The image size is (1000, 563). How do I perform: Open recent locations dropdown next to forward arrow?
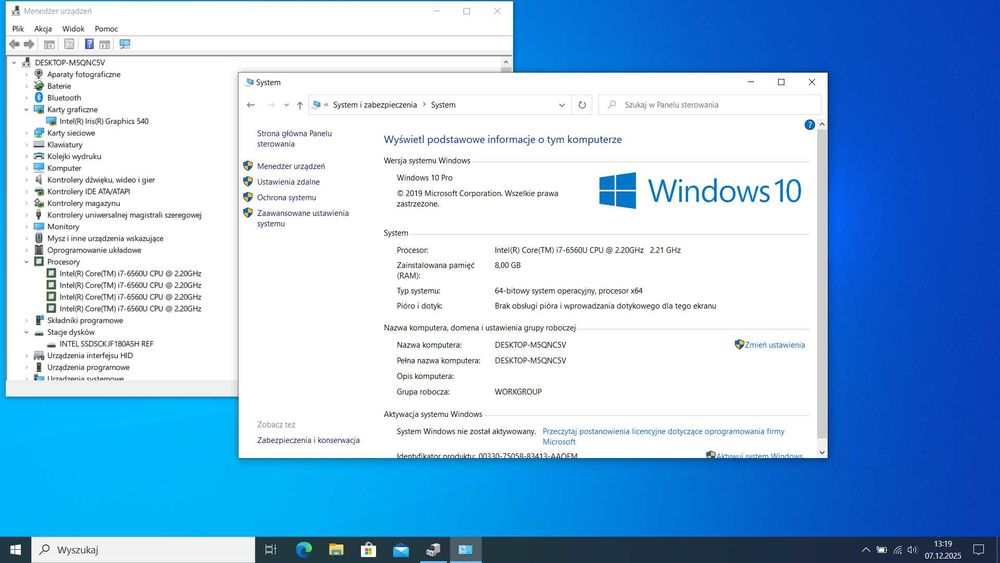[x=286, y=105]
